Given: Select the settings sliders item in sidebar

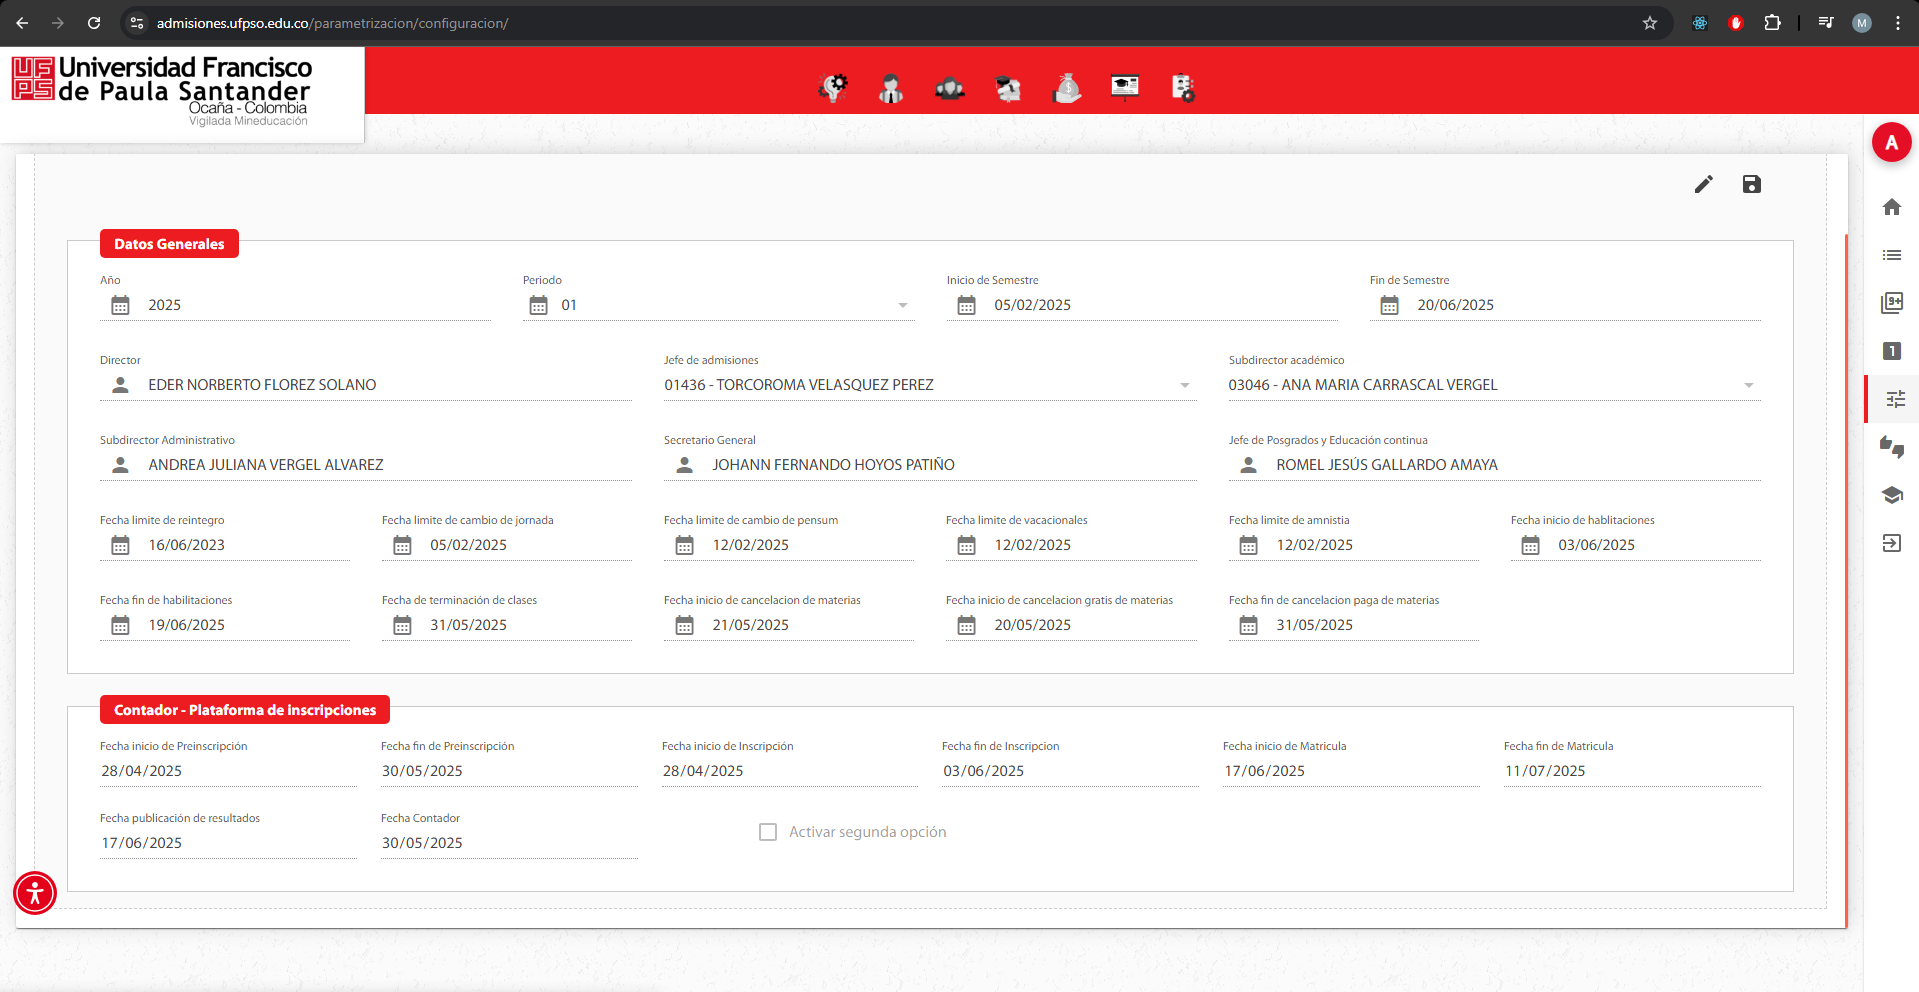Looking at the screenshot, I should click(1894, 399).
